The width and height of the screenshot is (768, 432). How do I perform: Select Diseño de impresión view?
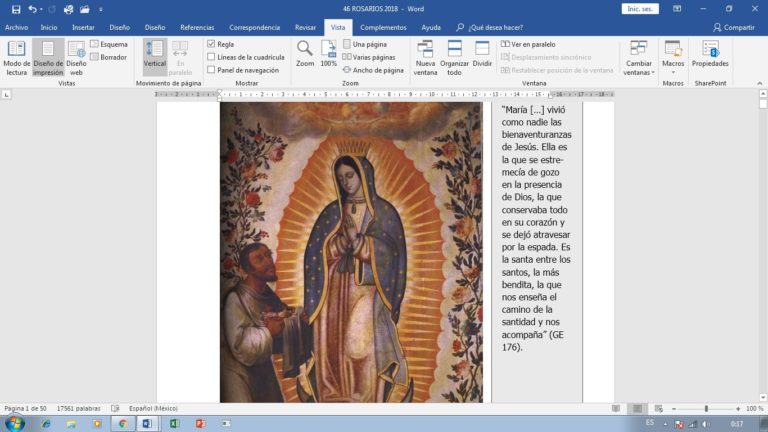48,58
